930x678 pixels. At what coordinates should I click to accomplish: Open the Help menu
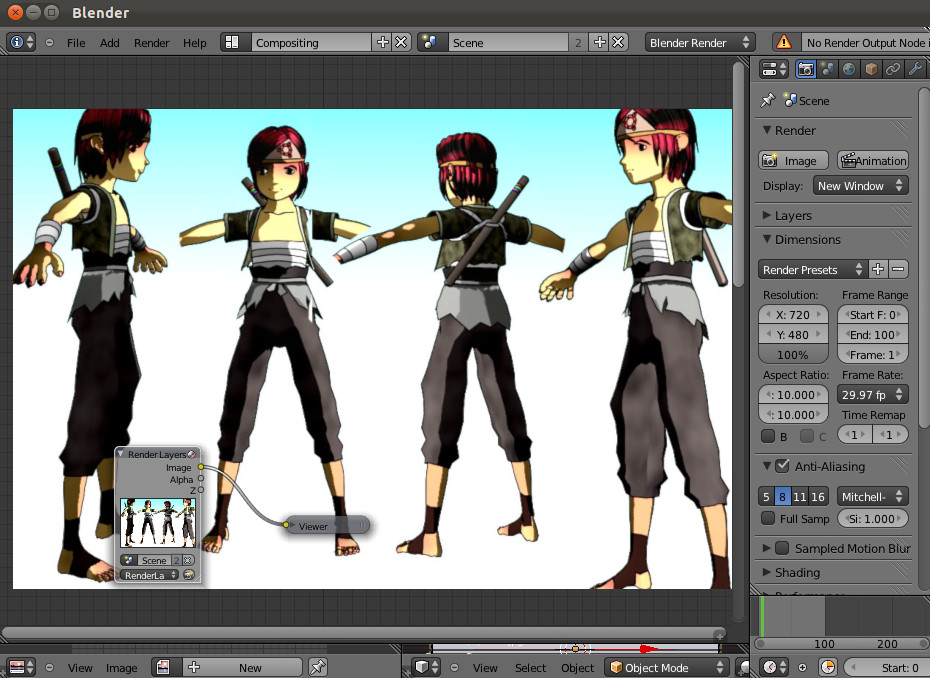click(195, 43)
